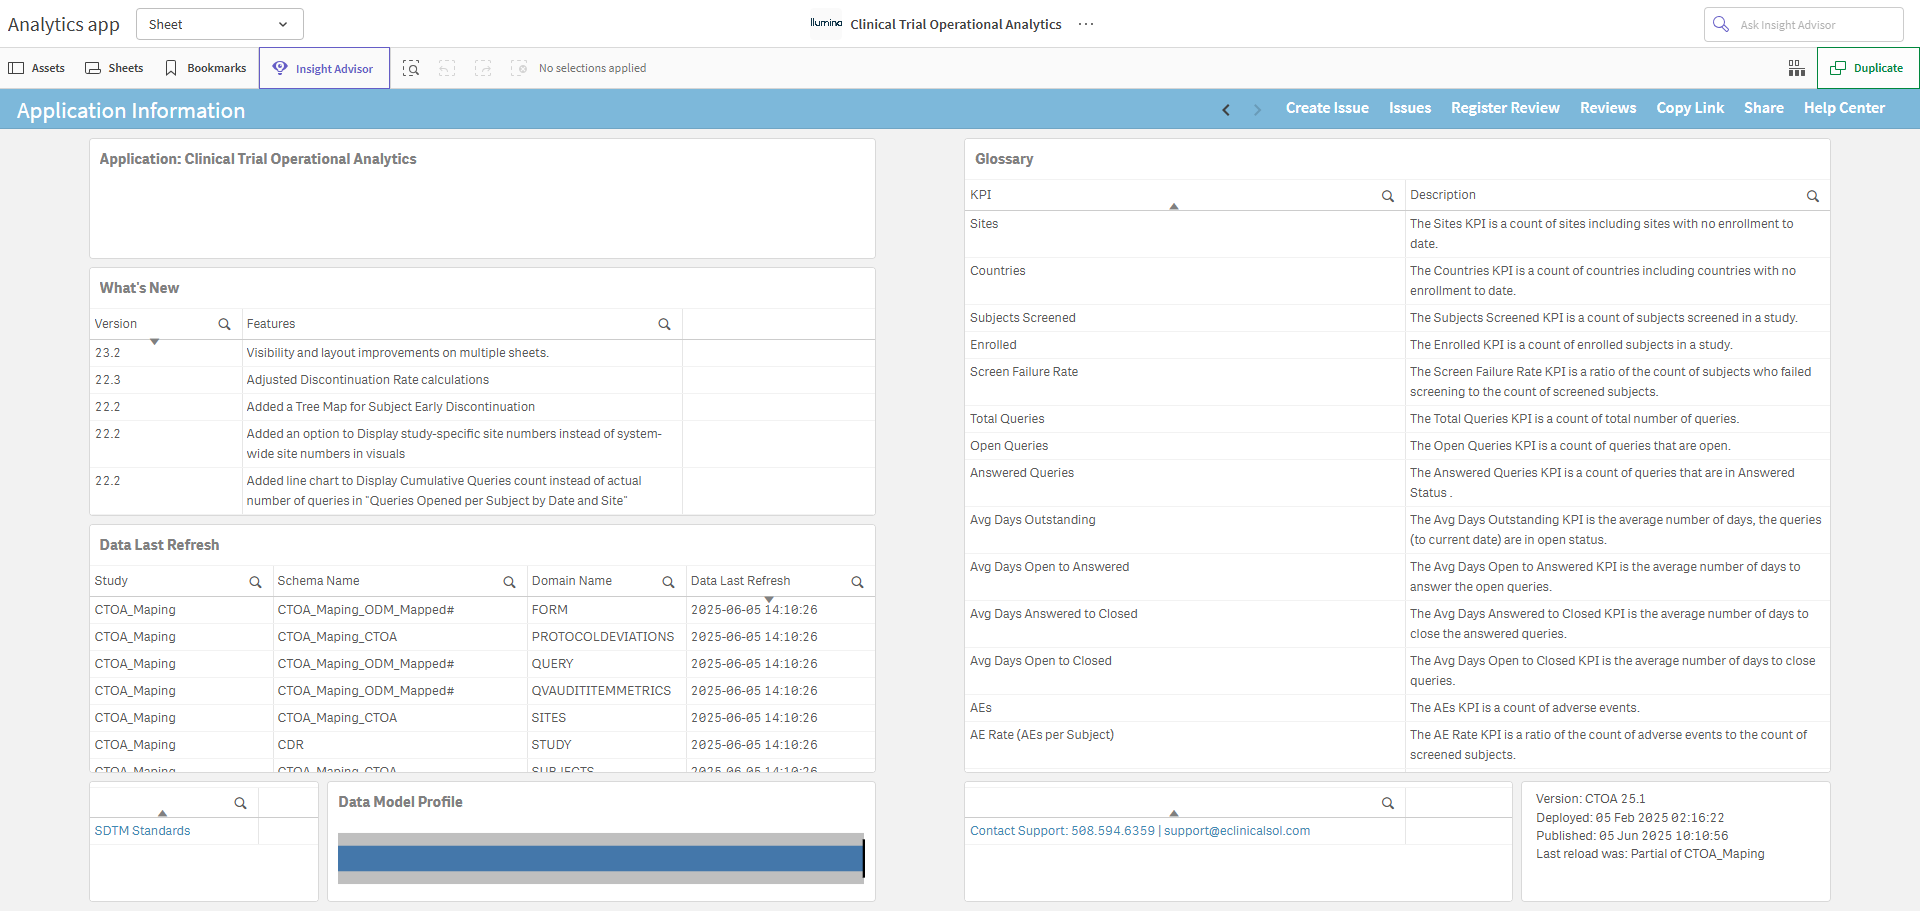Screen dimensions: 1920x911
Task: Sort by the KPI column header
Action: [x=981, y=195]
